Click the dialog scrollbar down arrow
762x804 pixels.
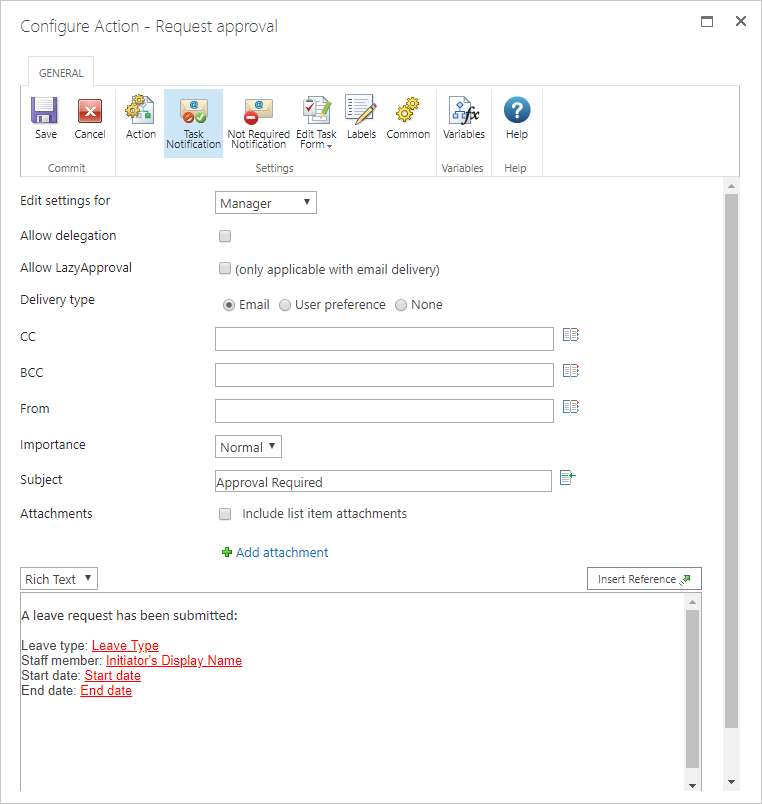(731, 782)
